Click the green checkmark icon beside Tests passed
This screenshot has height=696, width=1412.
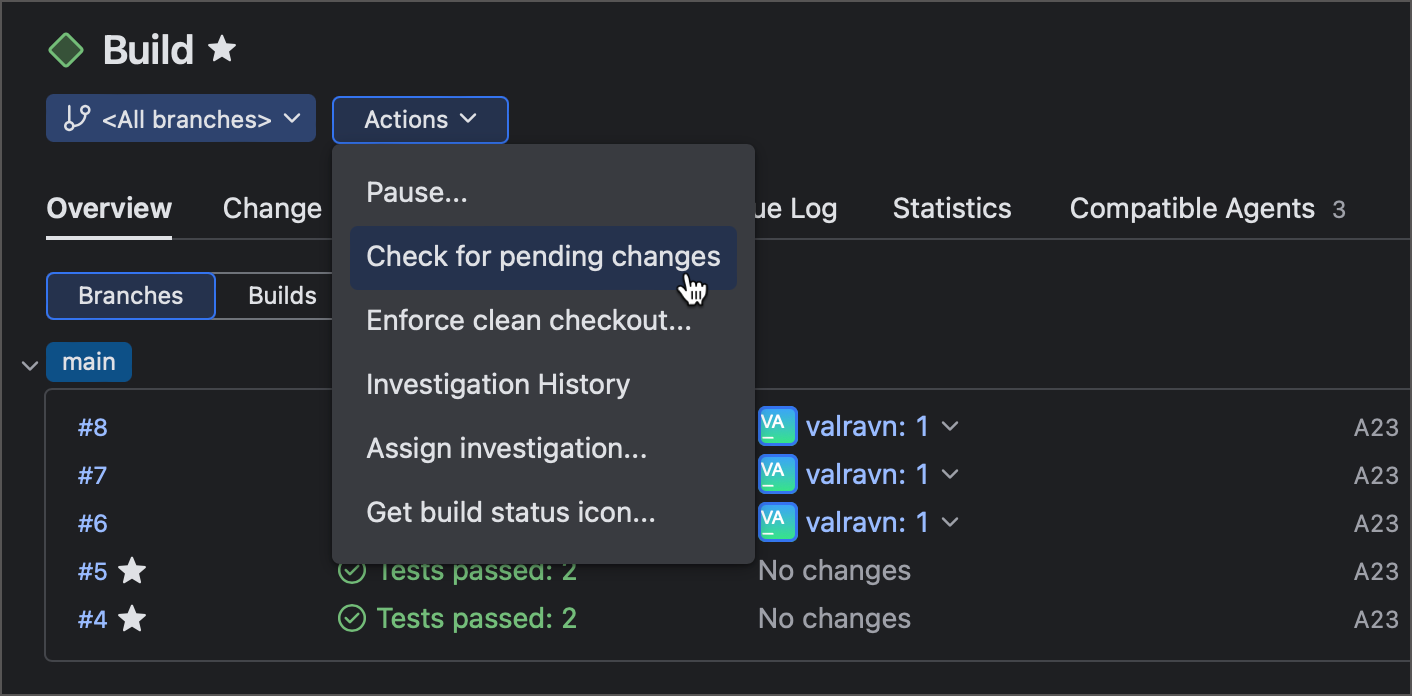pos(351,618)
